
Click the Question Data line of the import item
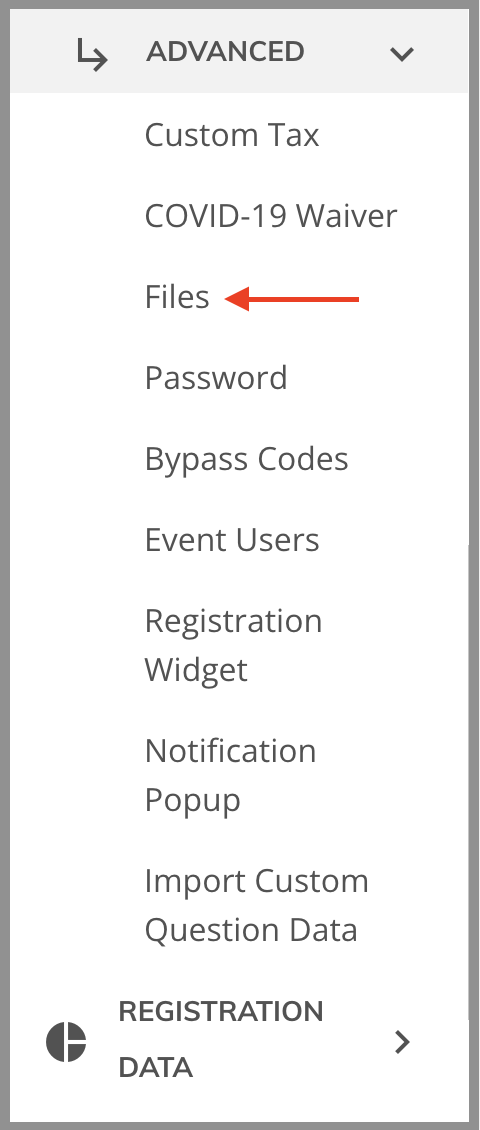pos(251,930)
